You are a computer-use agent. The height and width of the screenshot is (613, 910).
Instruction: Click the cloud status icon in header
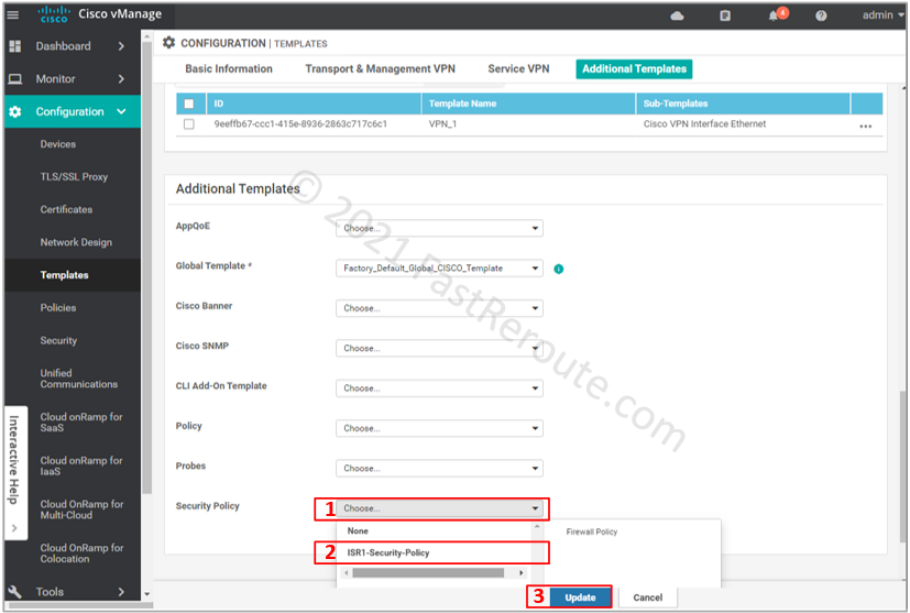click(676, 15)
